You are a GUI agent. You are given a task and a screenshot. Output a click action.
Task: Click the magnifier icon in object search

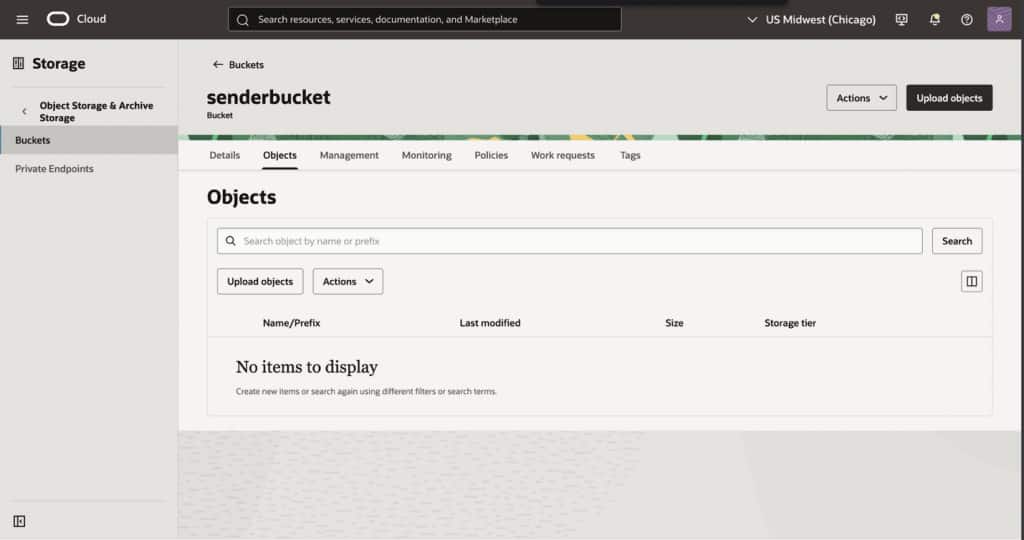(x=231, y=241)
